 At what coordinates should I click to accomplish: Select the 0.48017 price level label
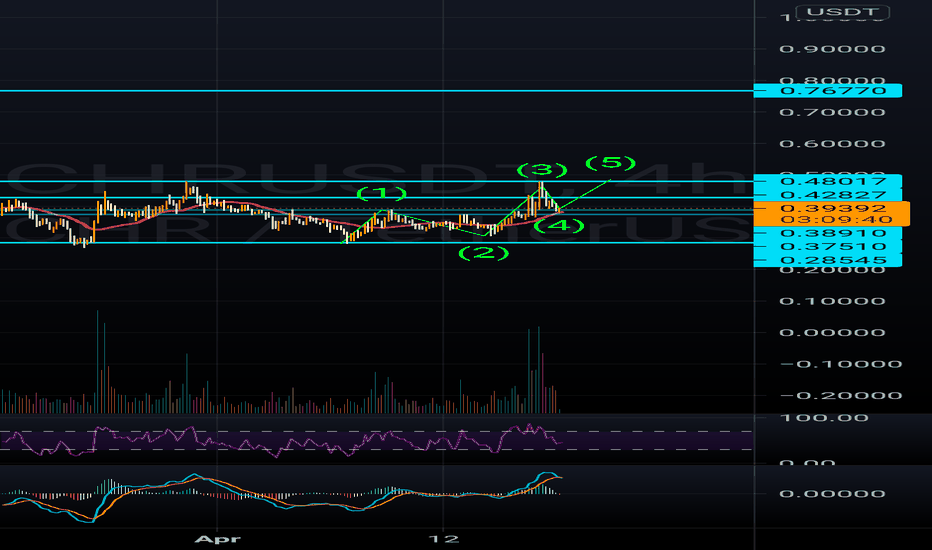tap(827, 181)
